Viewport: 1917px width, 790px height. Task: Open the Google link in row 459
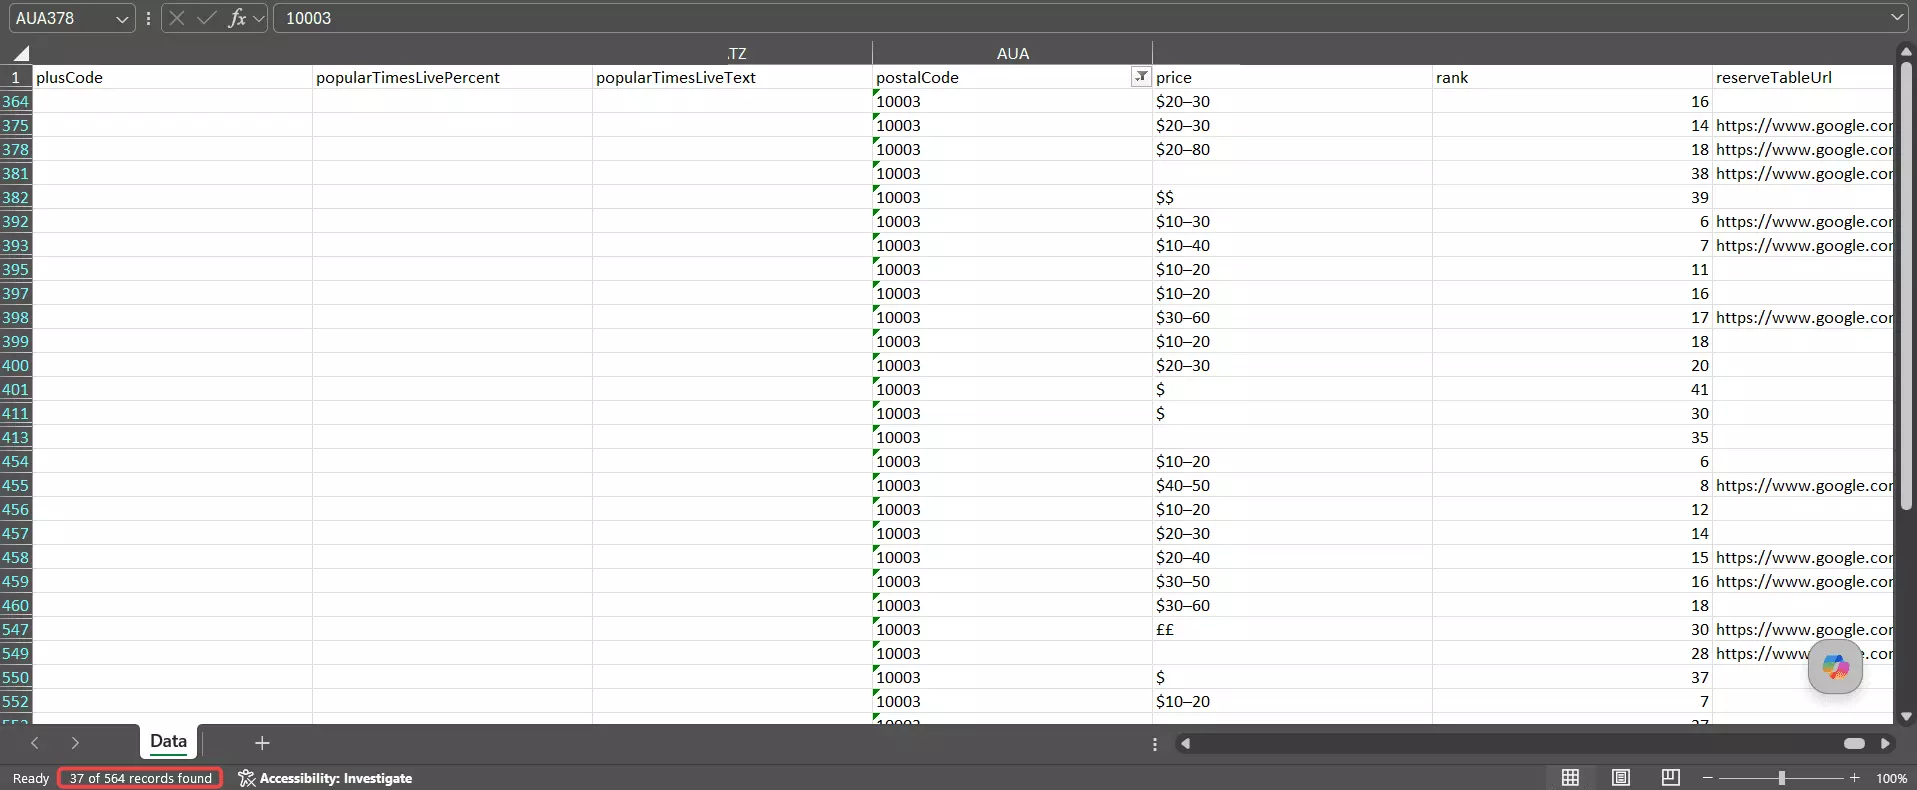[x=1803, y=581]
